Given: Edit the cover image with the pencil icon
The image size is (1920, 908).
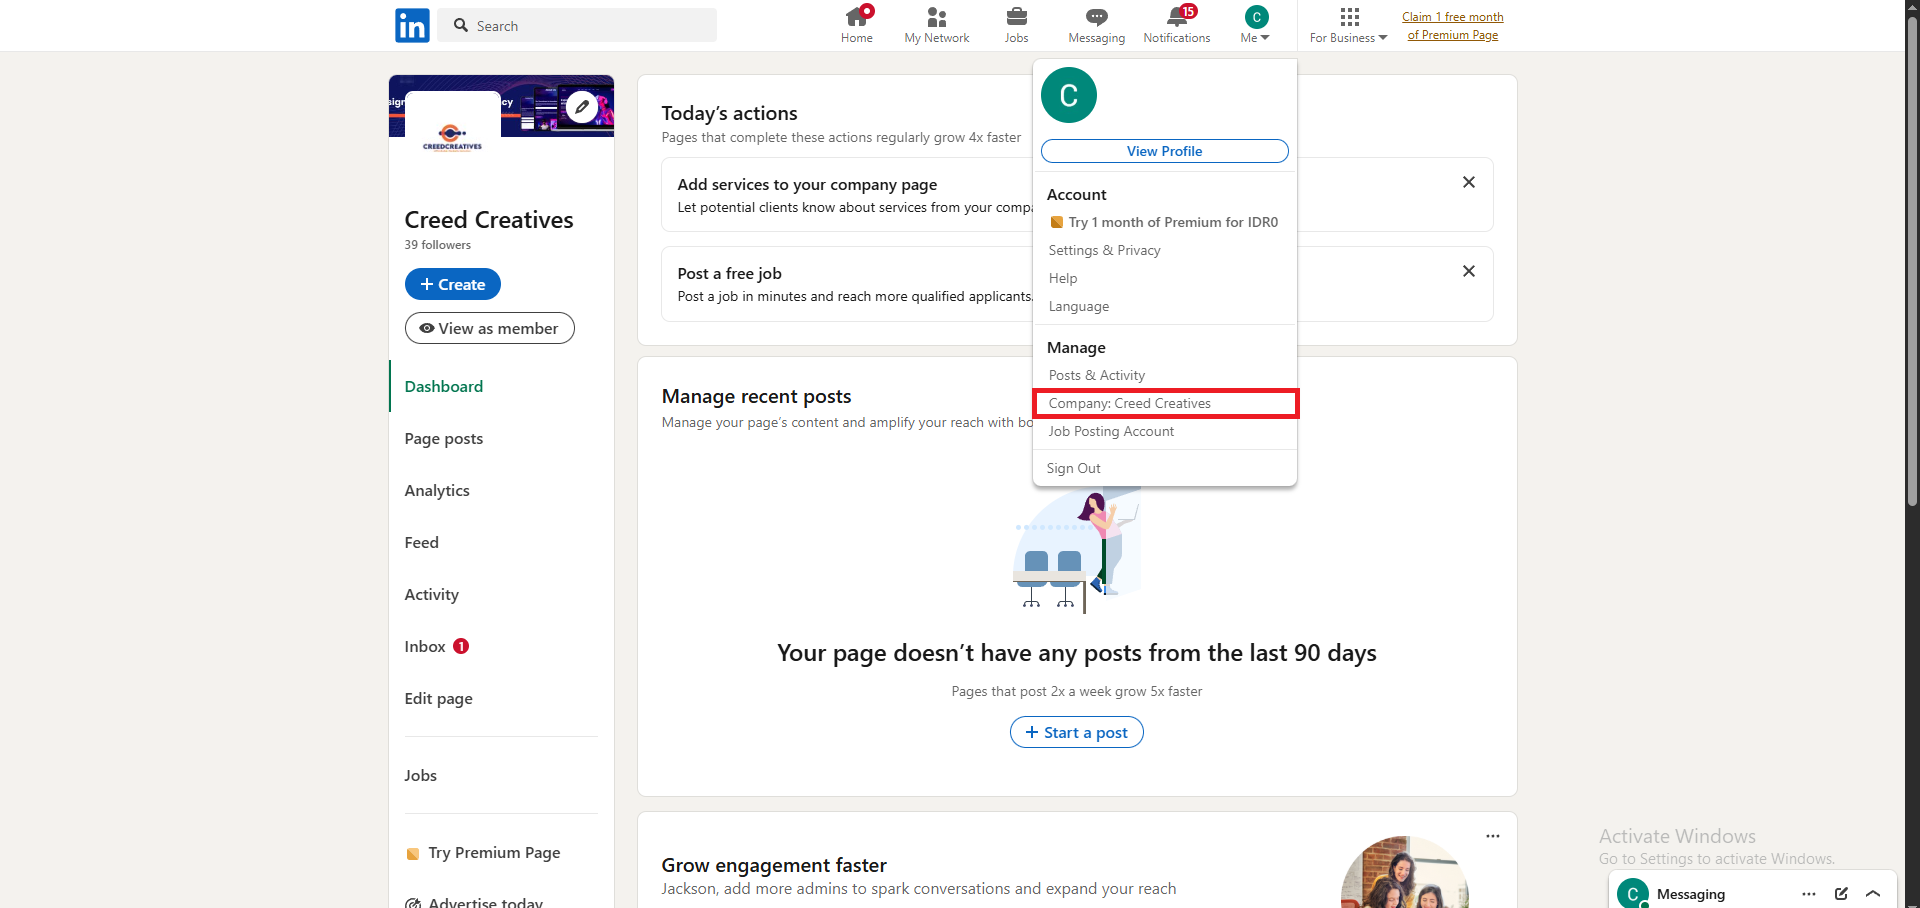Looking at the screenshot, I should [x=582, y=106].
